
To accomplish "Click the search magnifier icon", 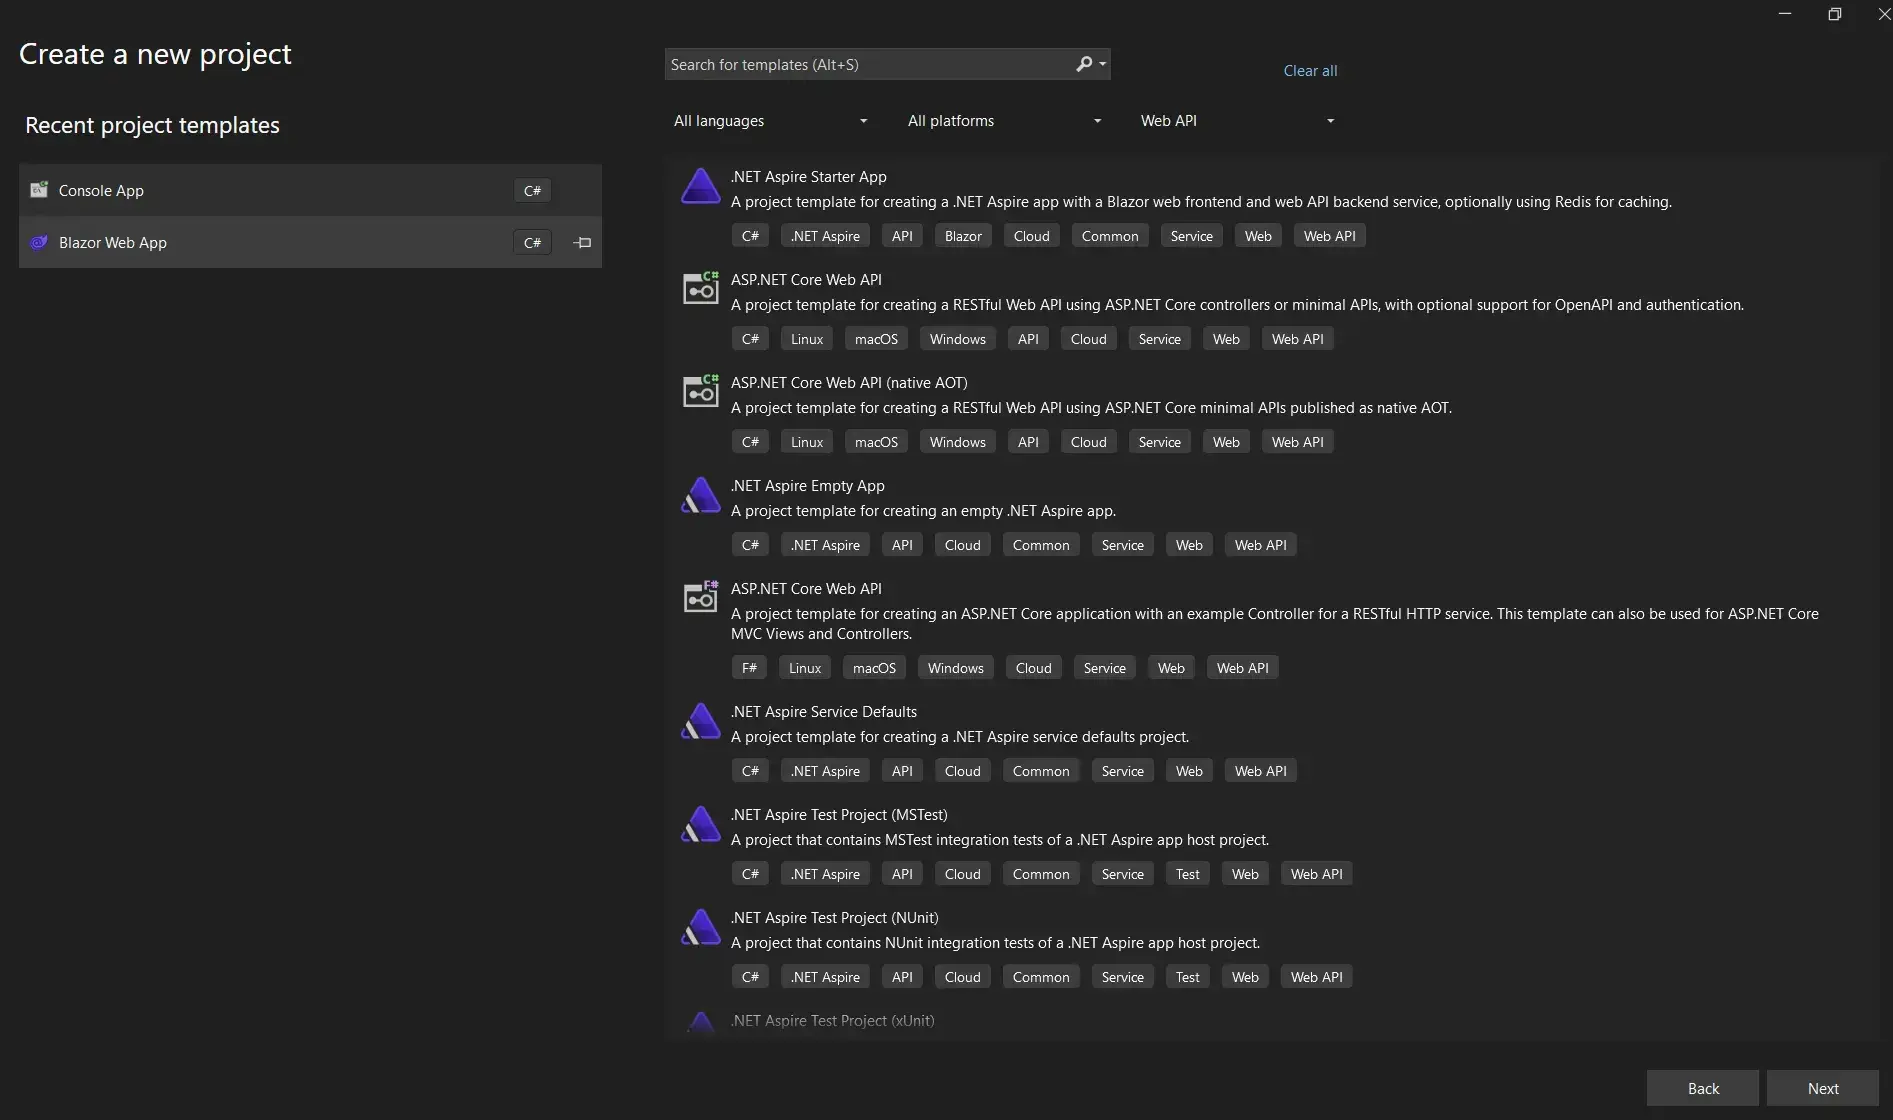I will click(1084, 64).
